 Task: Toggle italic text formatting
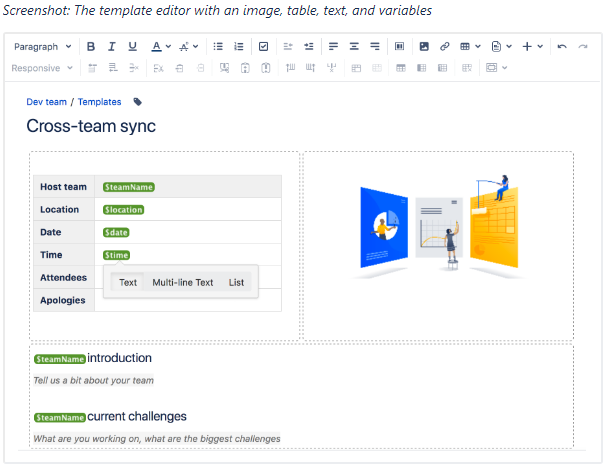tap(112, 47)
